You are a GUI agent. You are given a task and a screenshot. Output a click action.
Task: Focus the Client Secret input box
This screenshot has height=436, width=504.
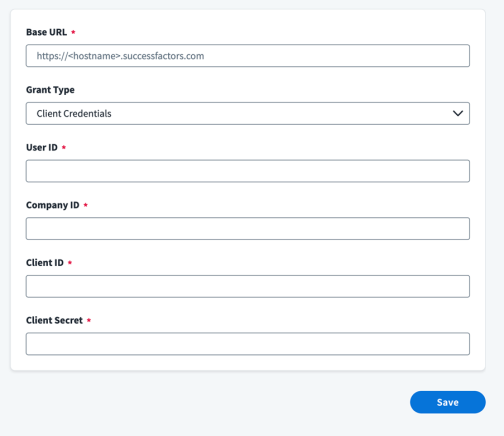pos(248,344)
